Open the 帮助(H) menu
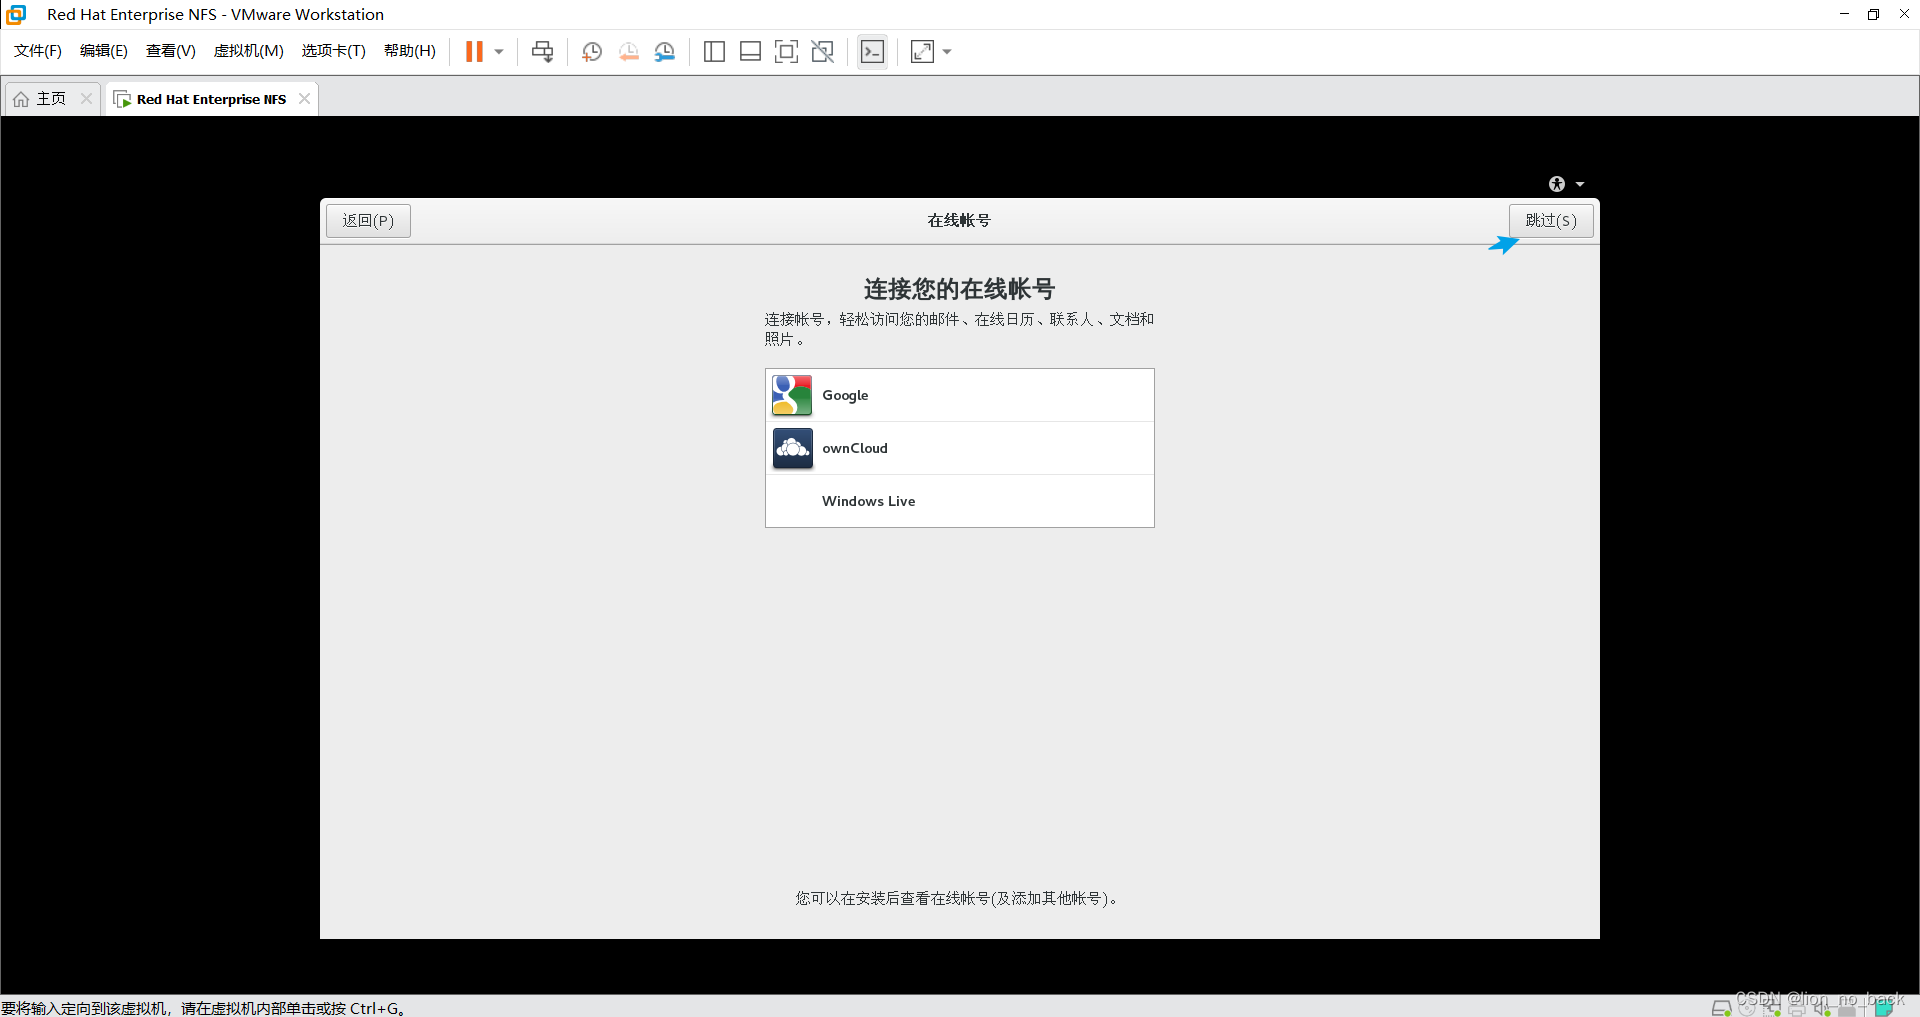1920x1017 pixels. 410,51
